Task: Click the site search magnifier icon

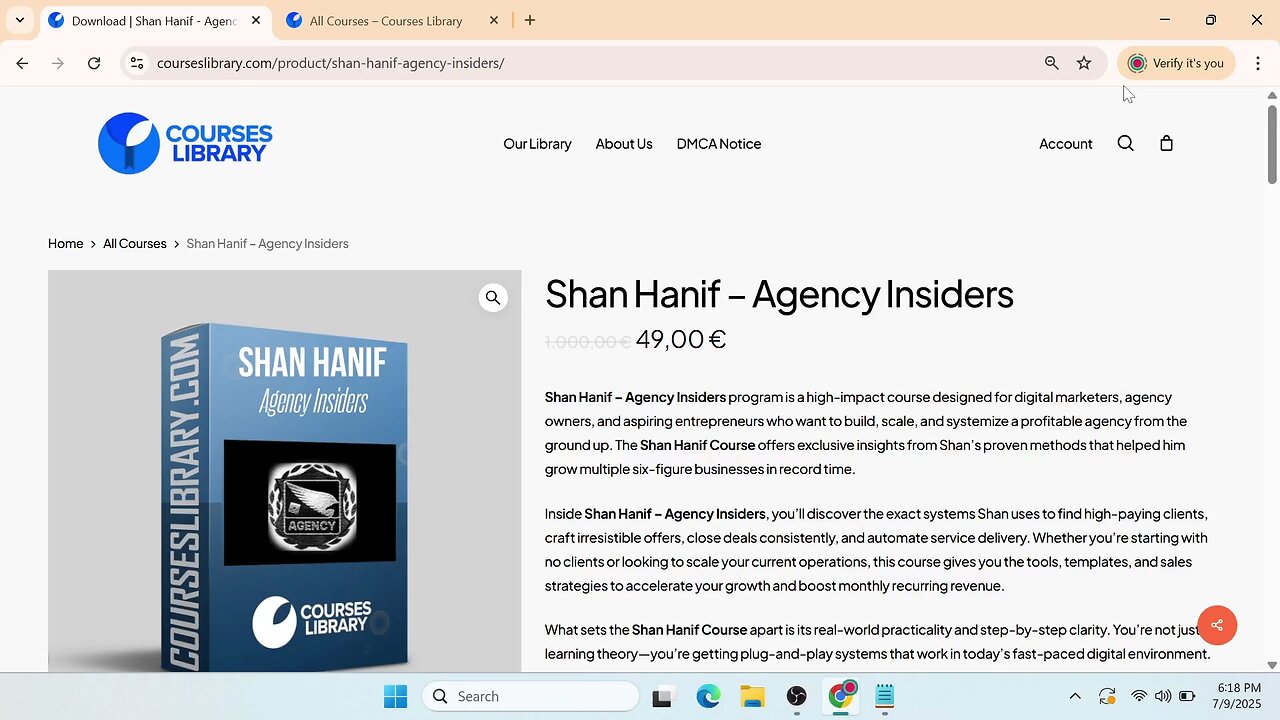Action: coord(1125,143)
